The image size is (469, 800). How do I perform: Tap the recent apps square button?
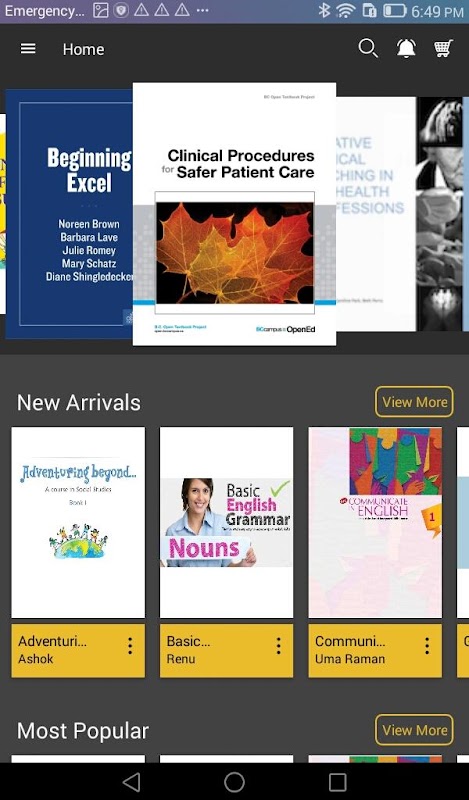(337, 782)
